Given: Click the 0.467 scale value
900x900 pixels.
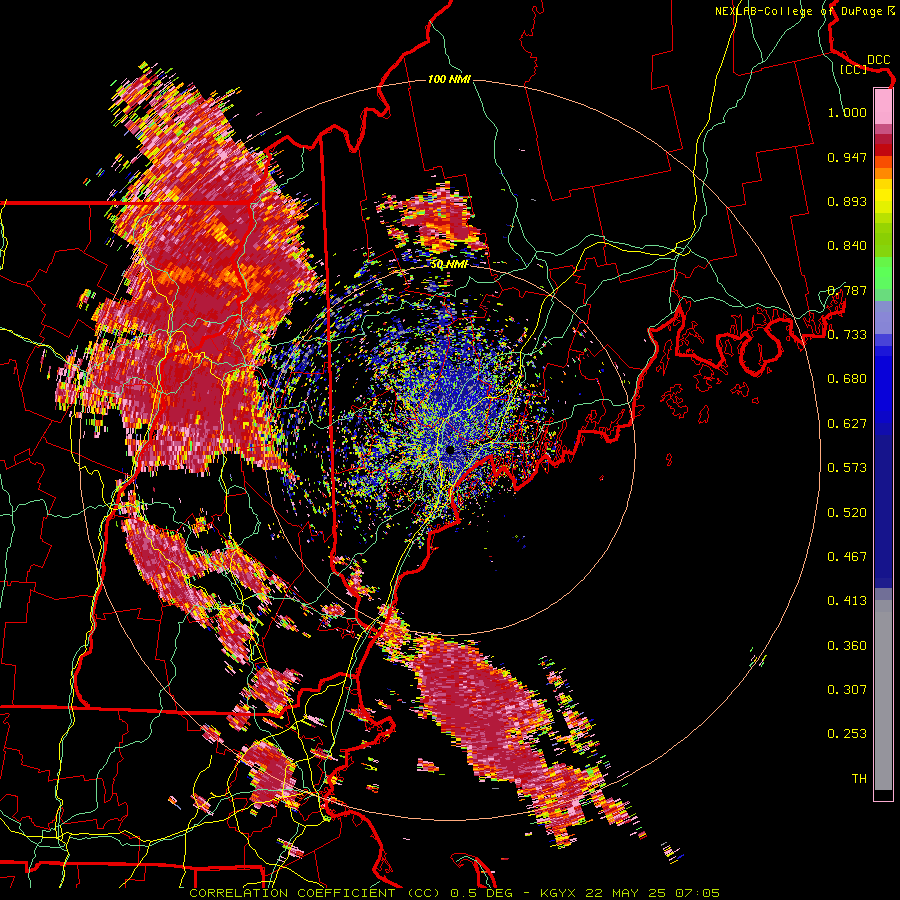Looking at the screenshot, I should [x=847, y=557].
